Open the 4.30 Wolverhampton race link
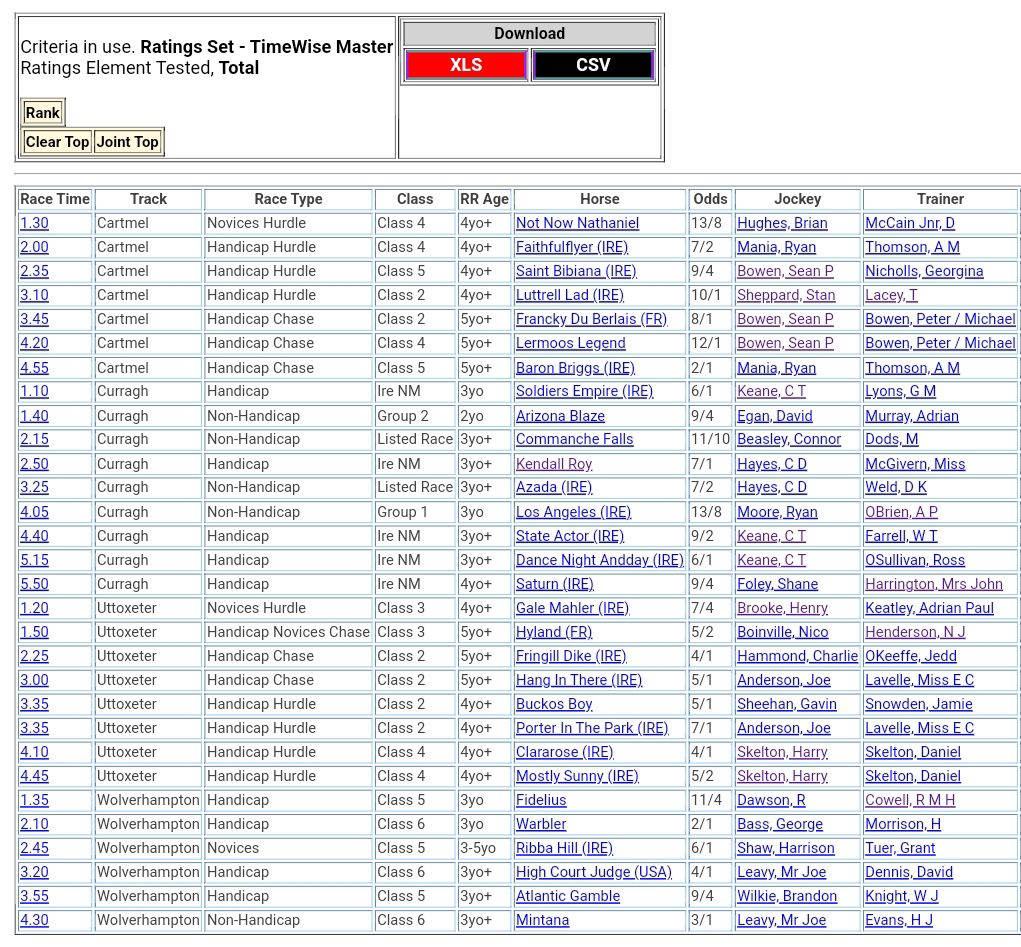The height and width of the screenshot is (947, 1021). pyautogui.click(x=34, y=920)
